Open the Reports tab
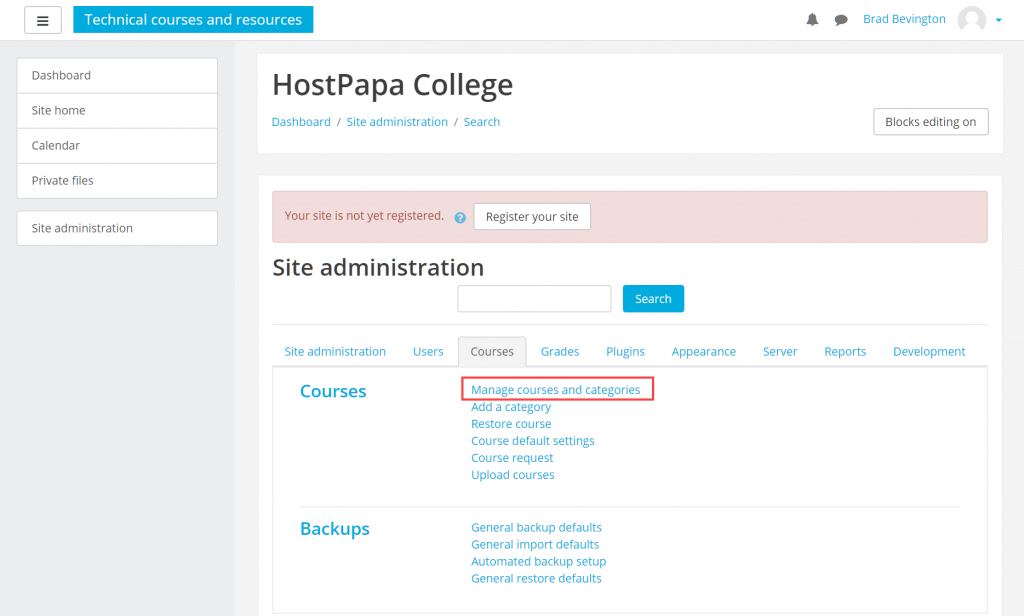Screen dimensions: 1024x616 pyautogui.click(x=845, y=351)
